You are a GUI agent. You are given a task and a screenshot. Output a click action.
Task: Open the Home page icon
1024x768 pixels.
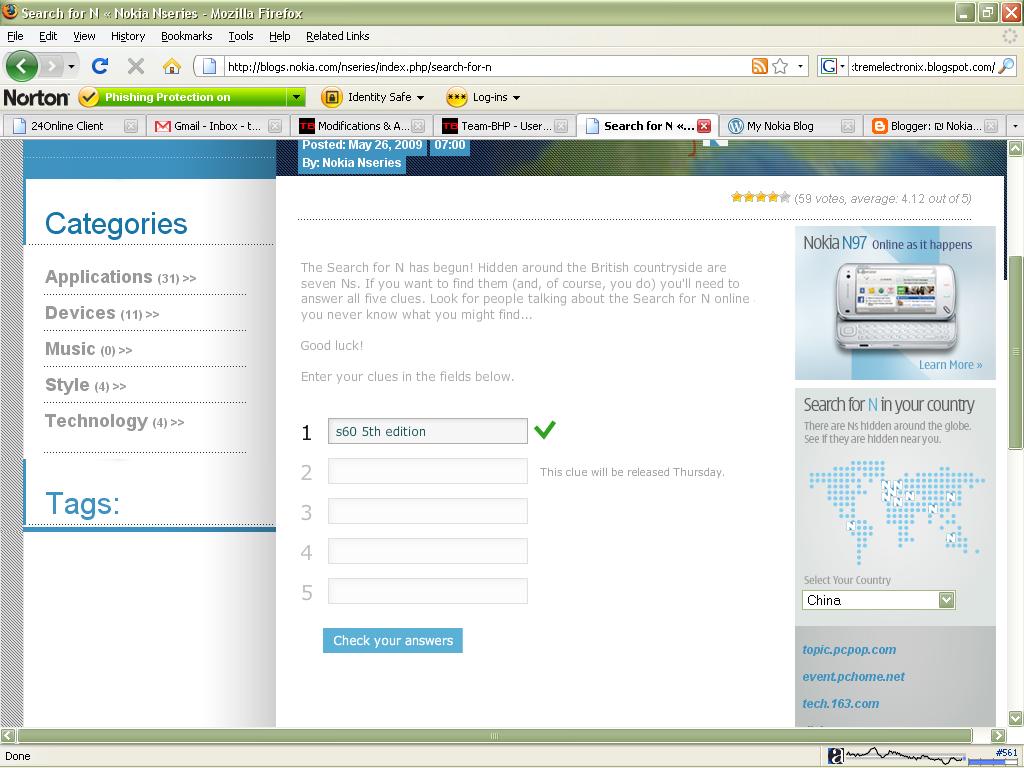tap(172, 66)
